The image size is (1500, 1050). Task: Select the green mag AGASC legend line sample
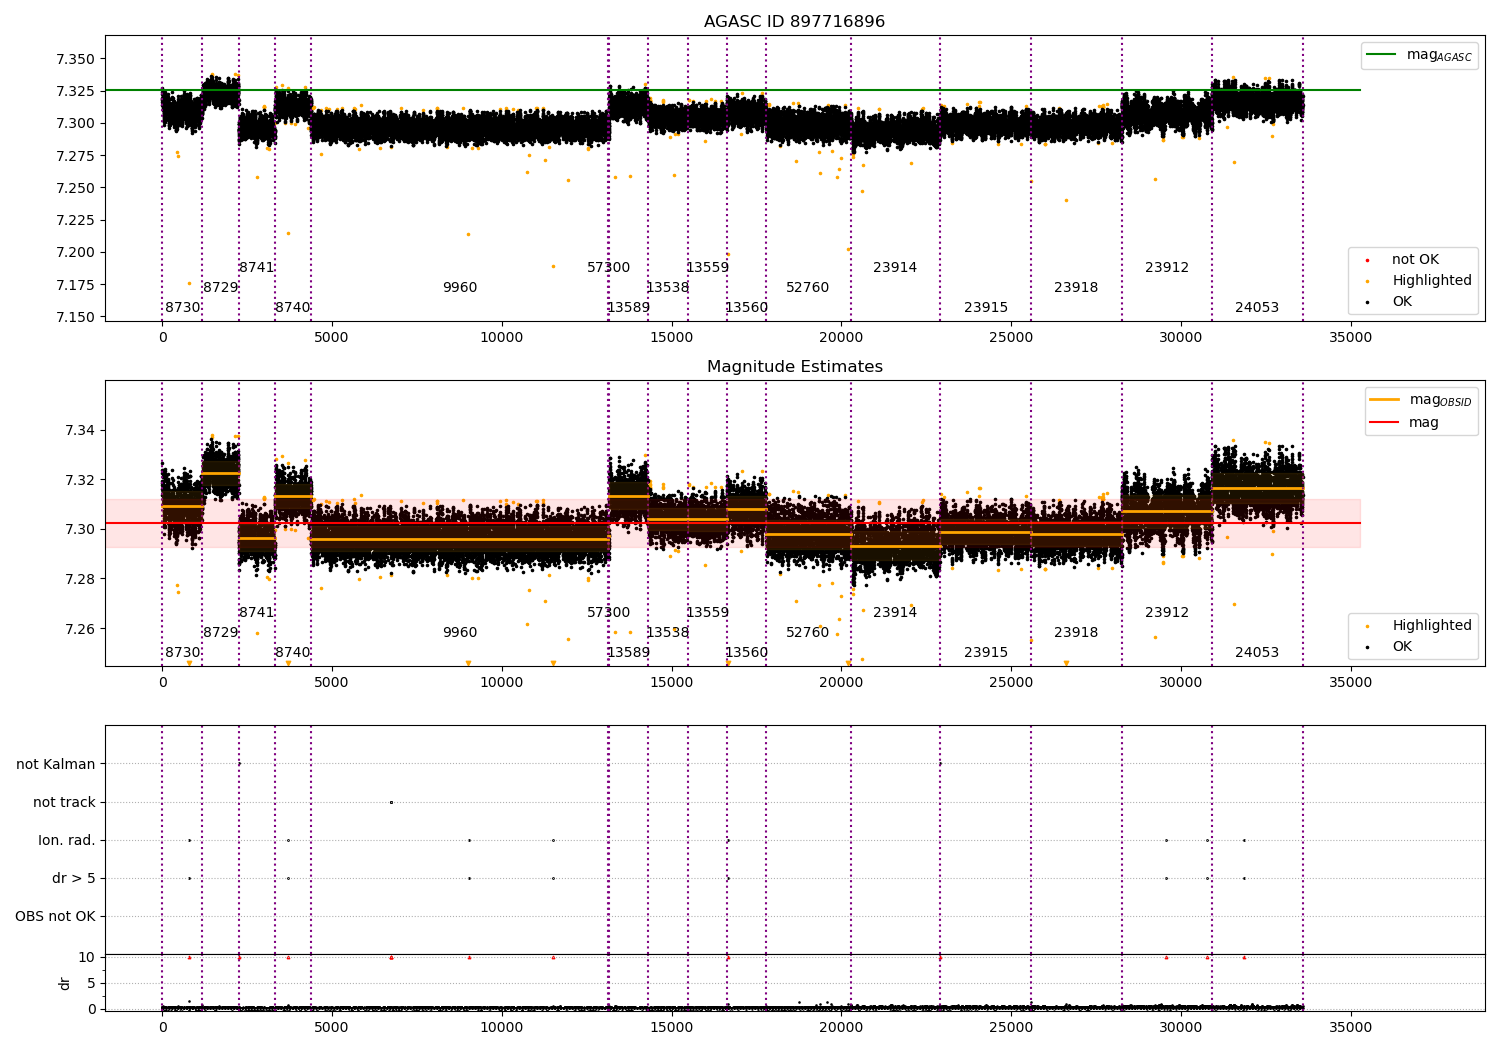click(1381, 55)
